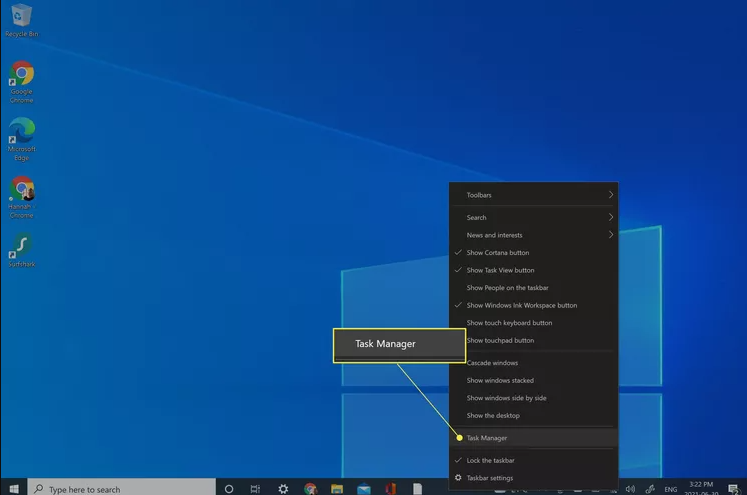Click the ENG language indicator

point(671,489)
